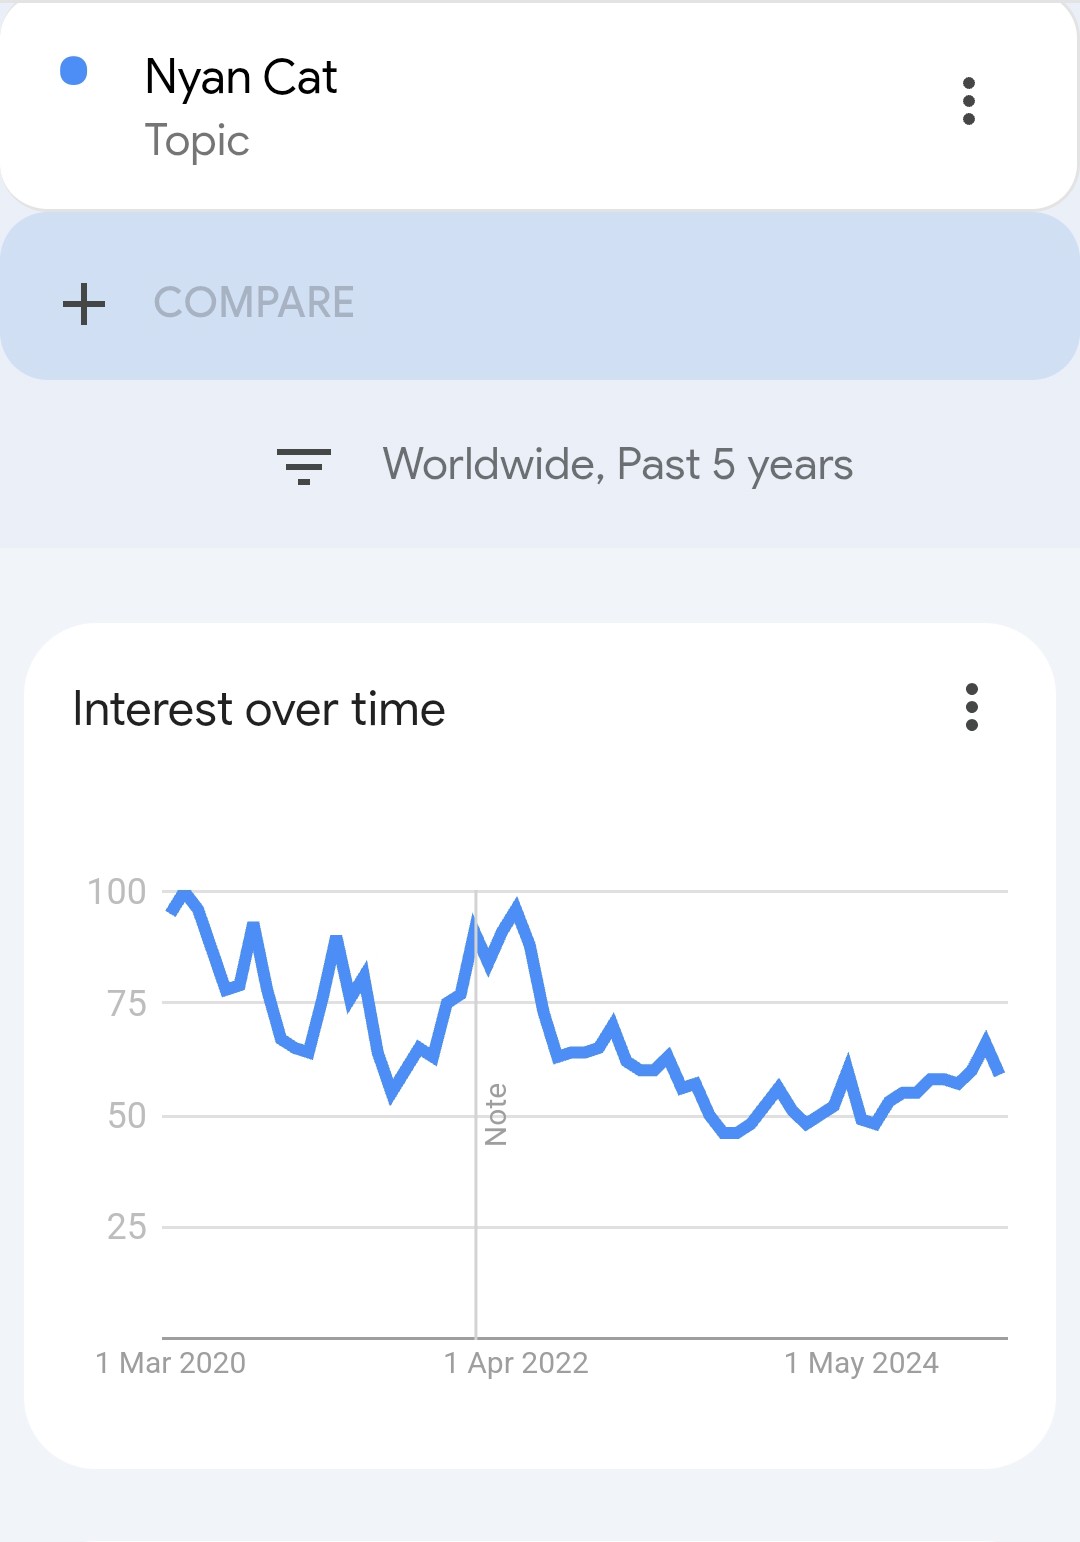Click the rightmost end of the trend line
1080x1542 pixels.
click(999, 1071)
